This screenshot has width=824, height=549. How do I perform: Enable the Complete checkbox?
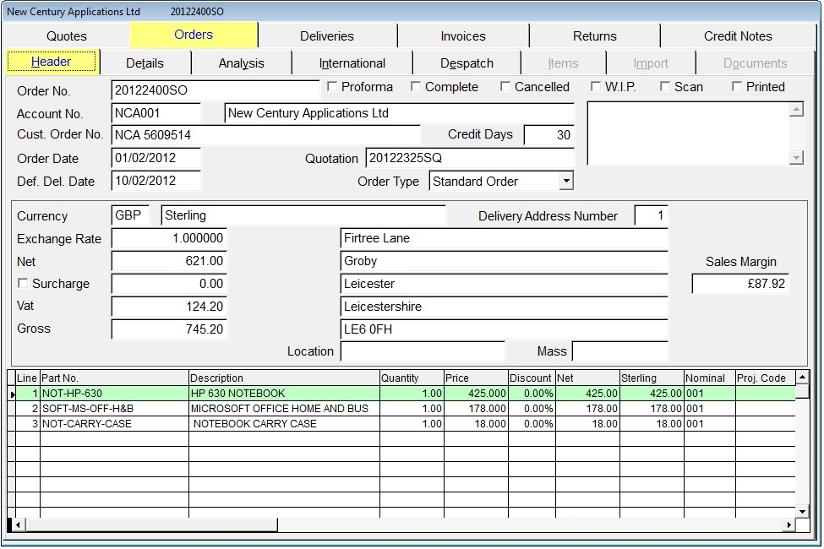click(x=416, y=87)
